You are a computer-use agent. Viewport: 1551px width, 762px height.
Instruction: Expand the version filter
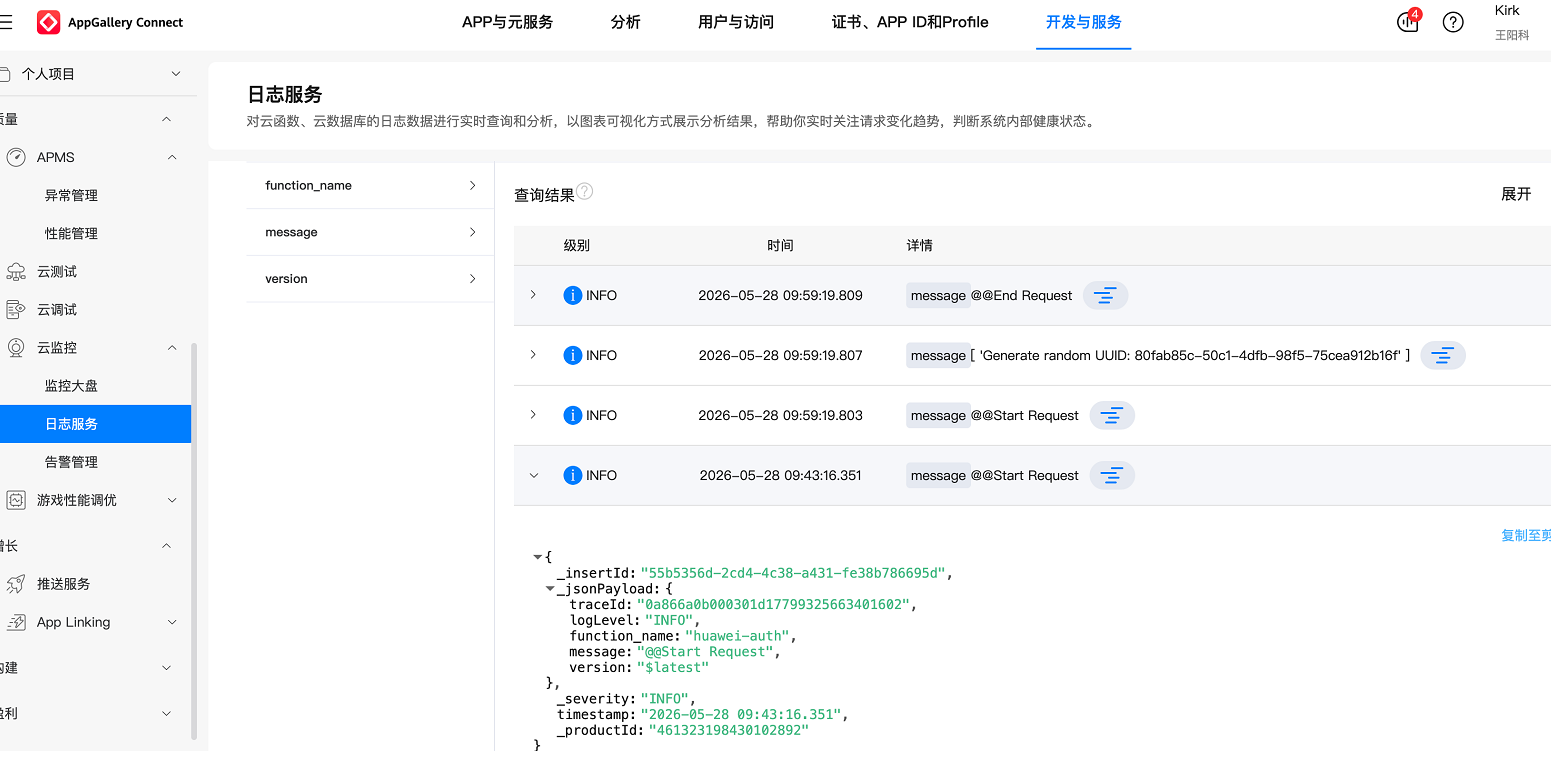(472, 278)
